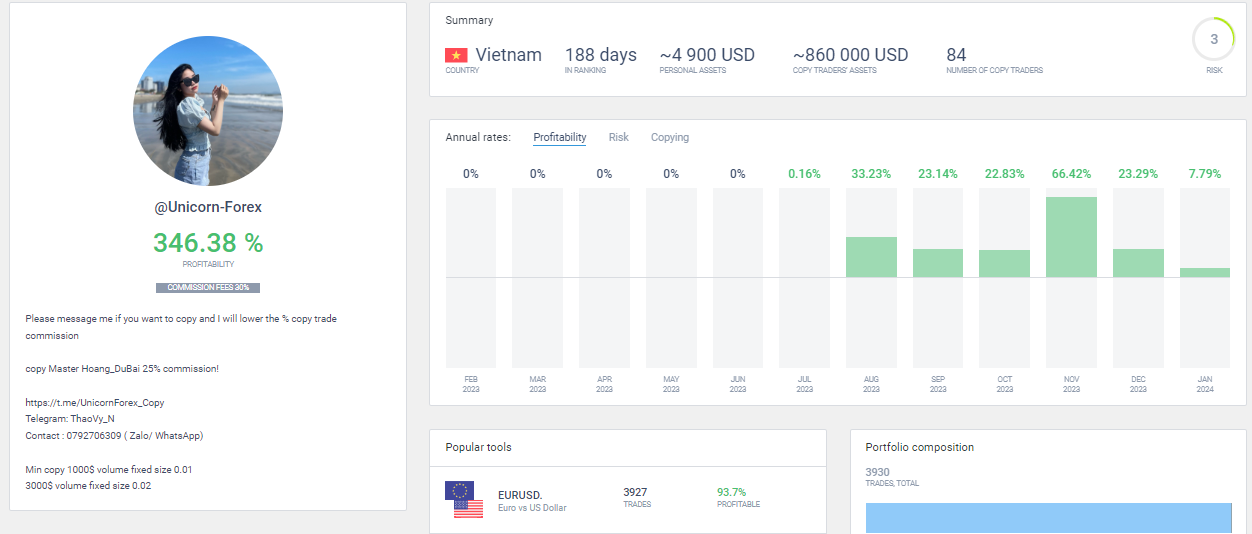
Task: Select the Profitability annual rates tab
Action: (560, 137)
